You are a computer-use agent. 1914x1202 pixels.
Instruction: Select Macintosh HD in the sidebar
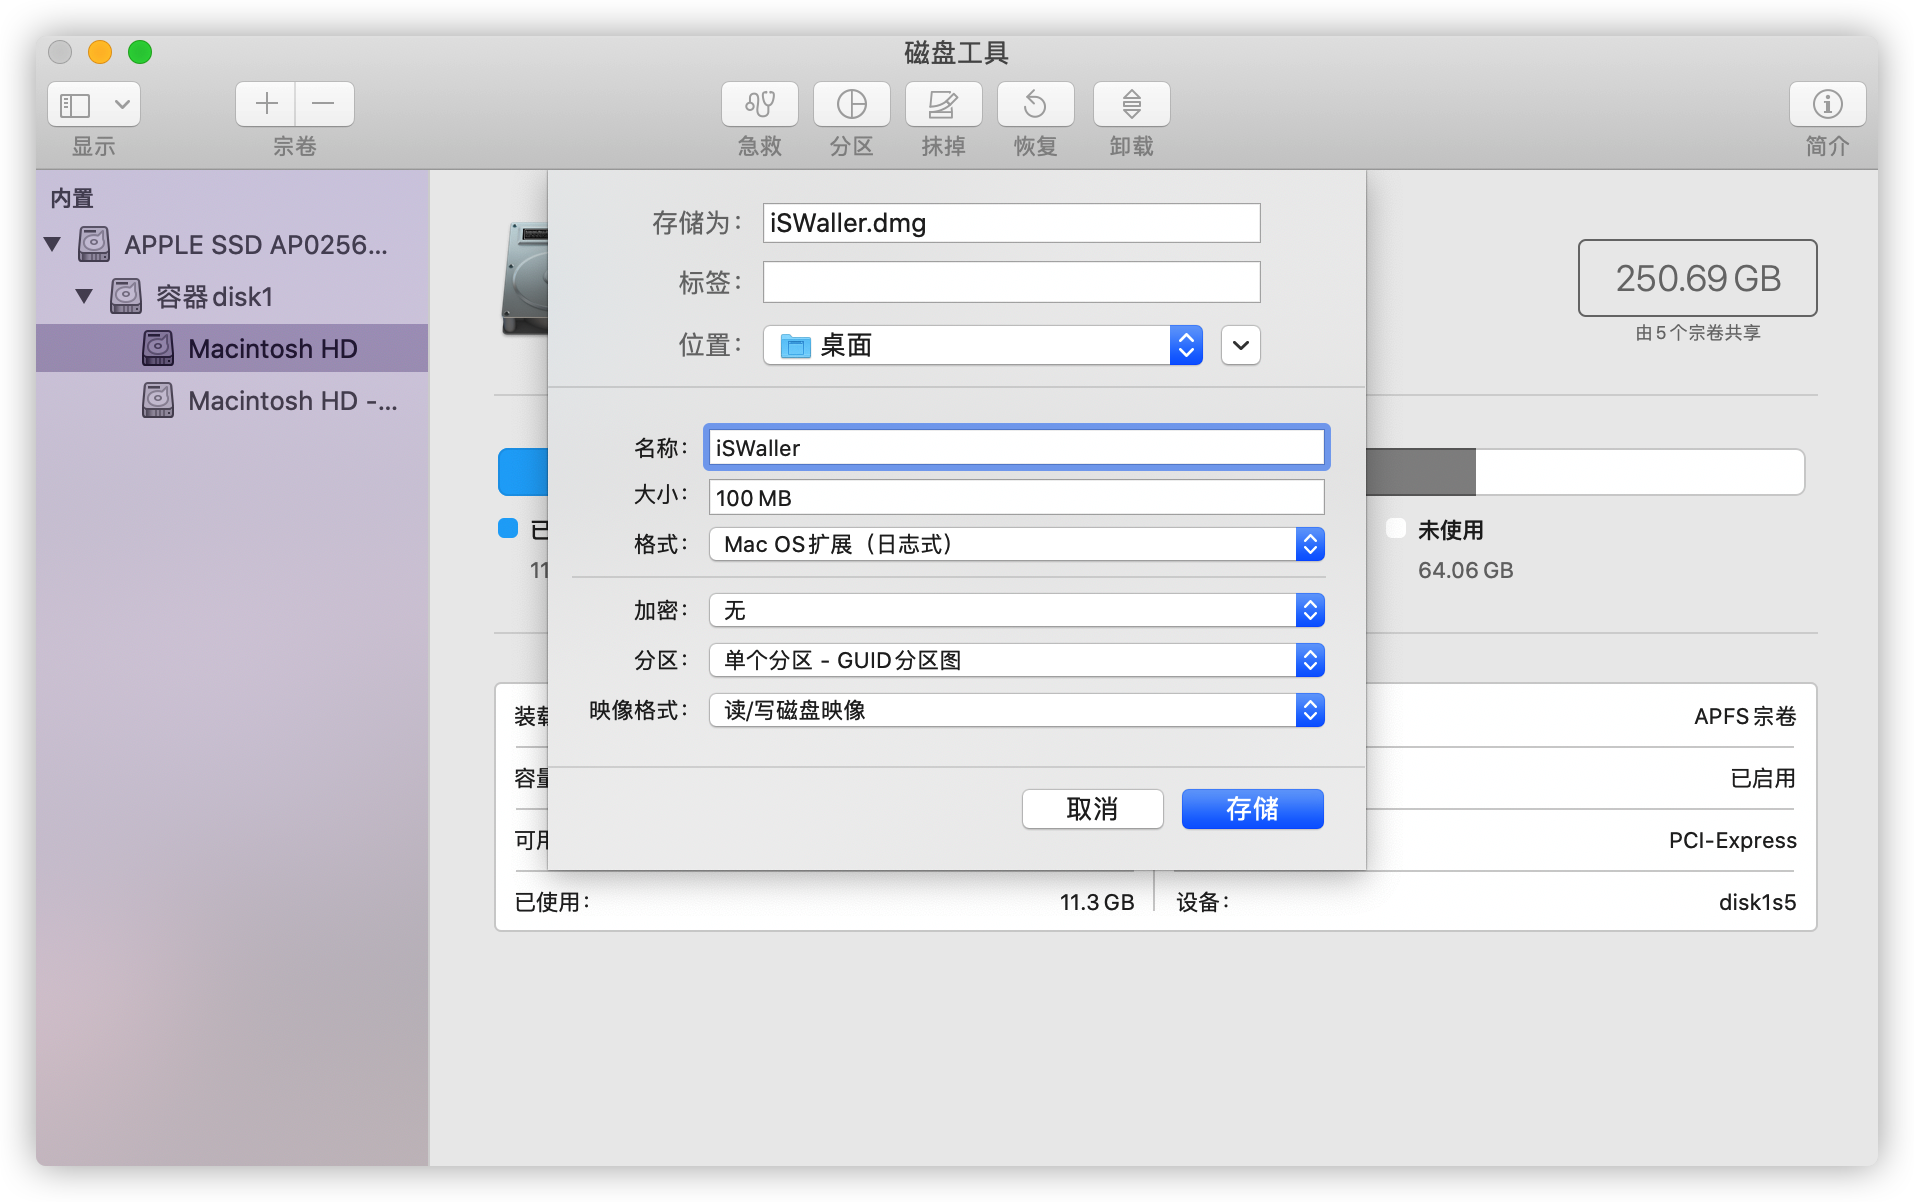click(272, 348)
